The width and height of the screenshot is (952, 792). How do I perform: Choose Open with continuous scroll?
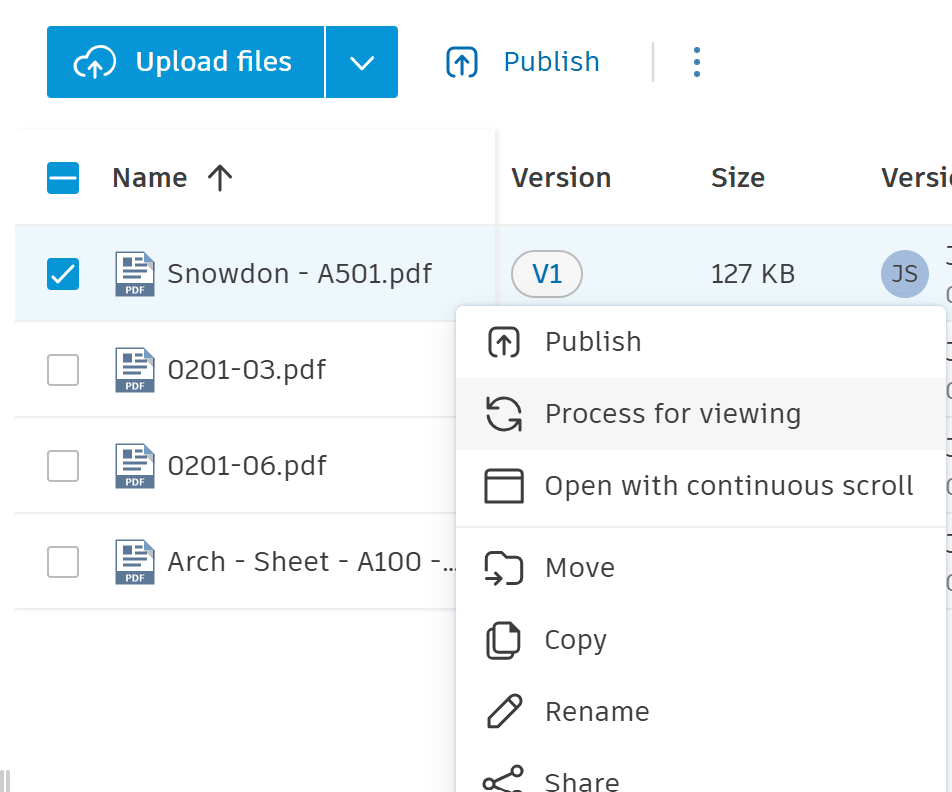[701, 486]
